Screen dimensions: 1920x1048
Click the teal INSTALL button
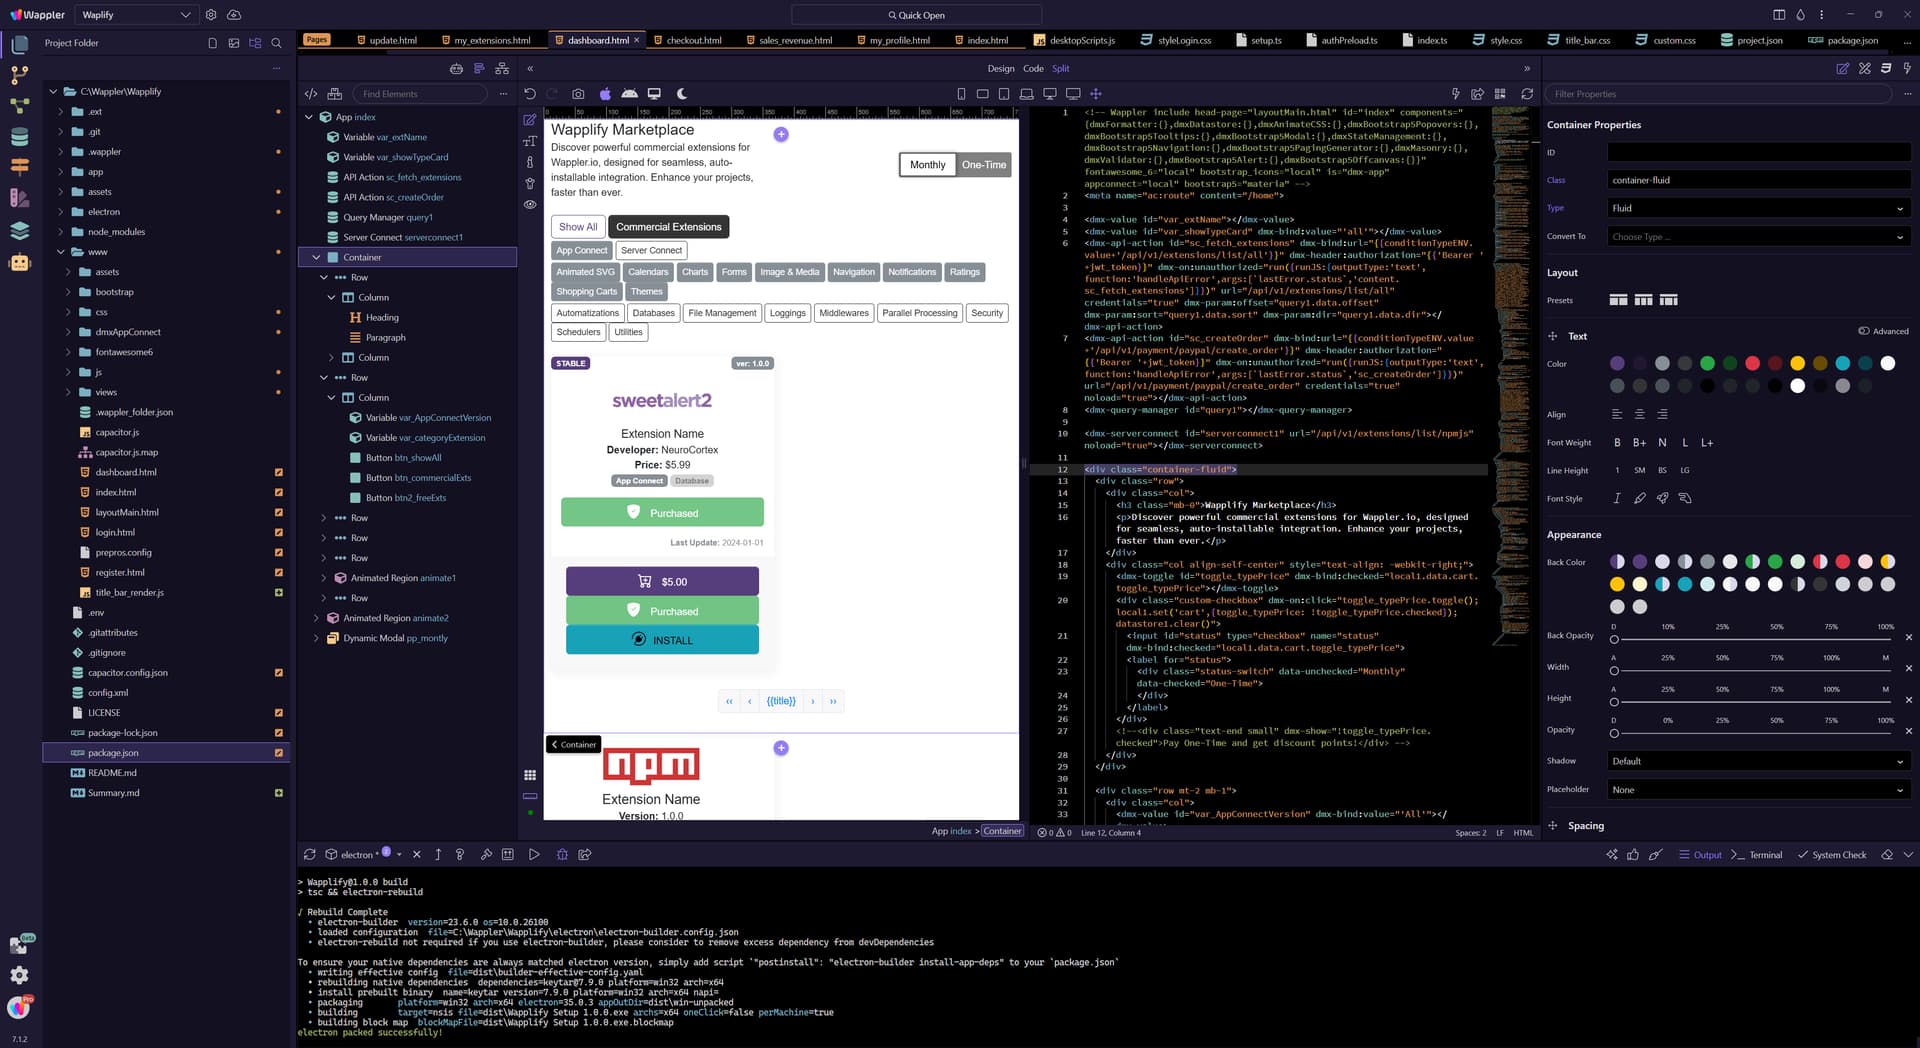(662, 640)
